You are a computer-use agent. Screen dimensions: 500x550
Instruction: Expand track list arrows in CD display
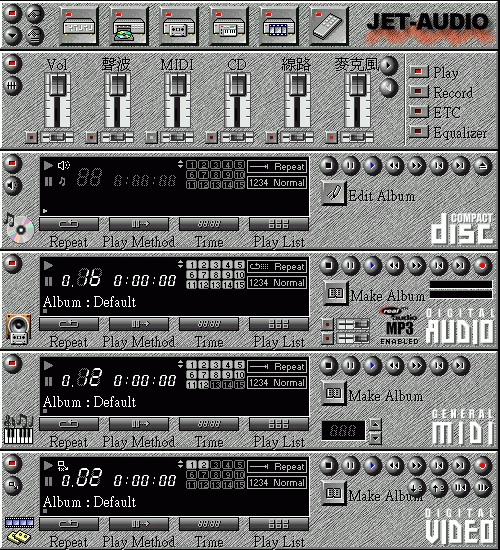tap(180, 164)
